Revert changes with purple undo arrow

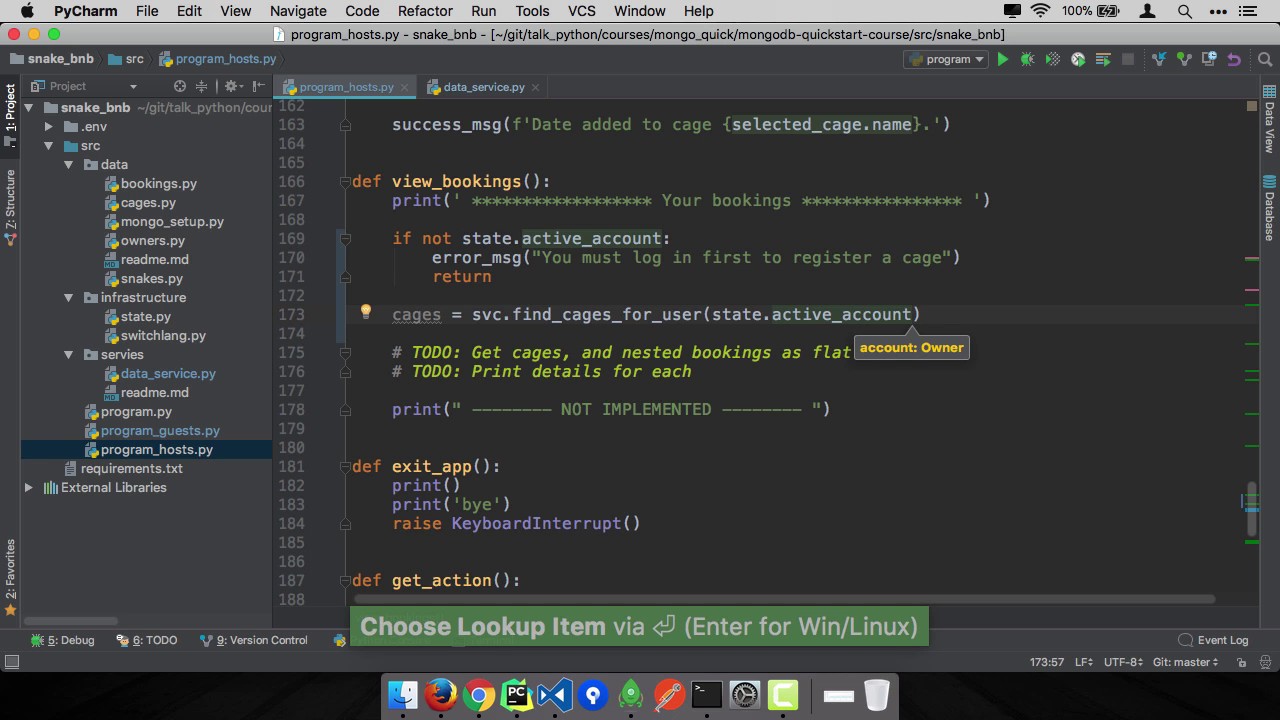point(1234,60)
